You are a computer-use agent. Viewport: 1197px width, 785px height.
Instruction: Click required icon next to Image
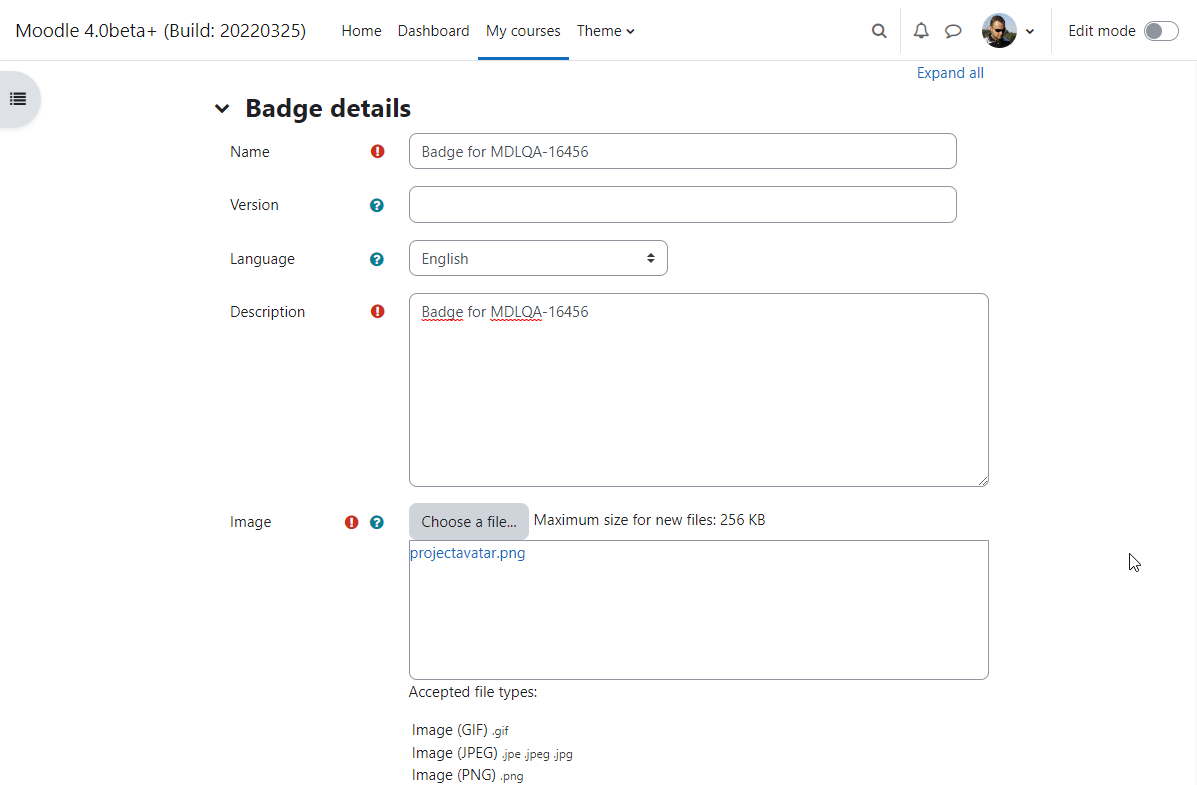[x=351, y=522]
